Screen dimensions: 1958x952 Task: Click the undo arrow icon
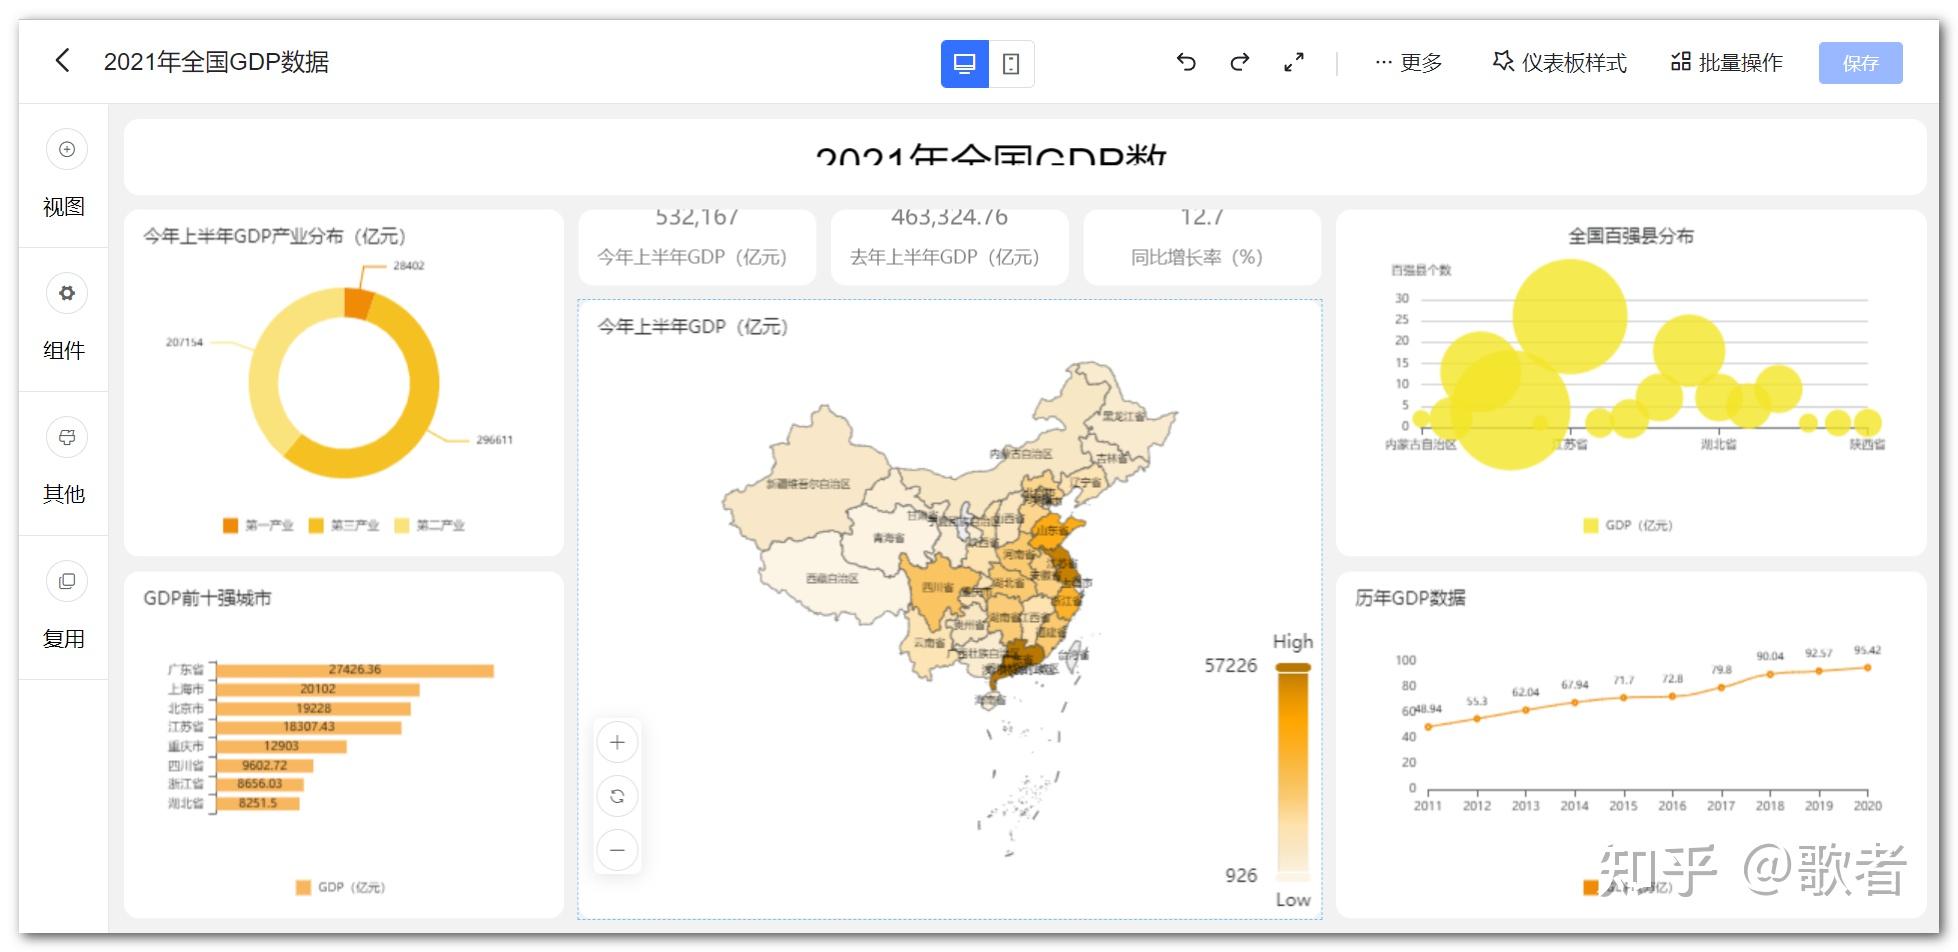point(1186,62)
